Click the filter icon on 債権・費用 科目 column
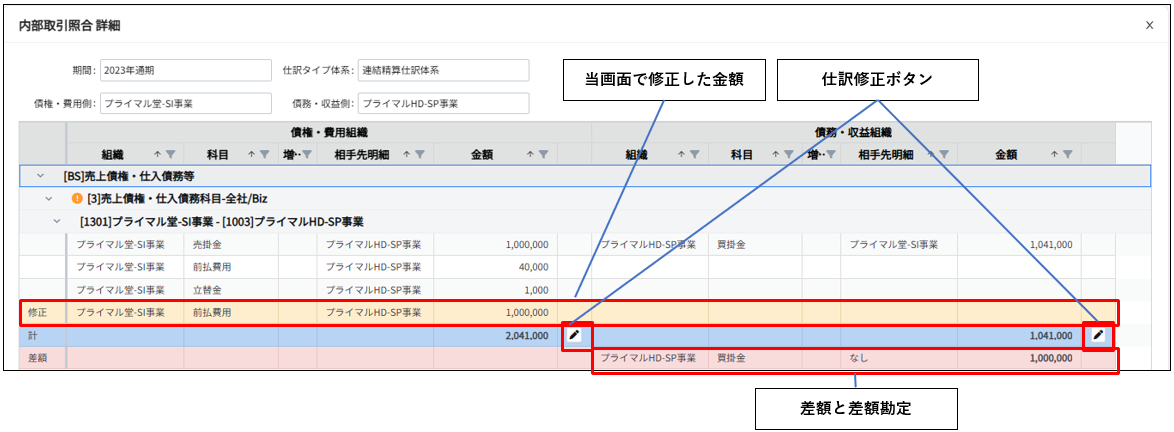 (x=265, y=154)
